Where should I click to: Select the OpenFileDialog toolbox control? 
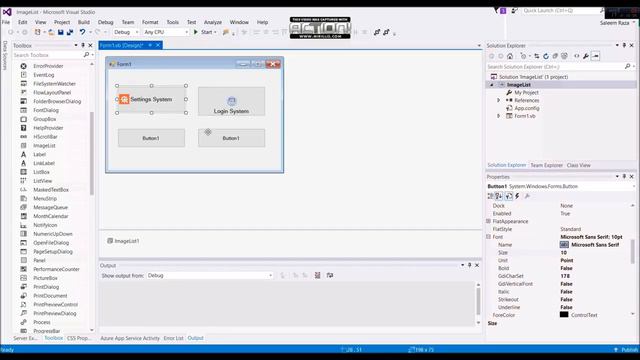point(51,243)
